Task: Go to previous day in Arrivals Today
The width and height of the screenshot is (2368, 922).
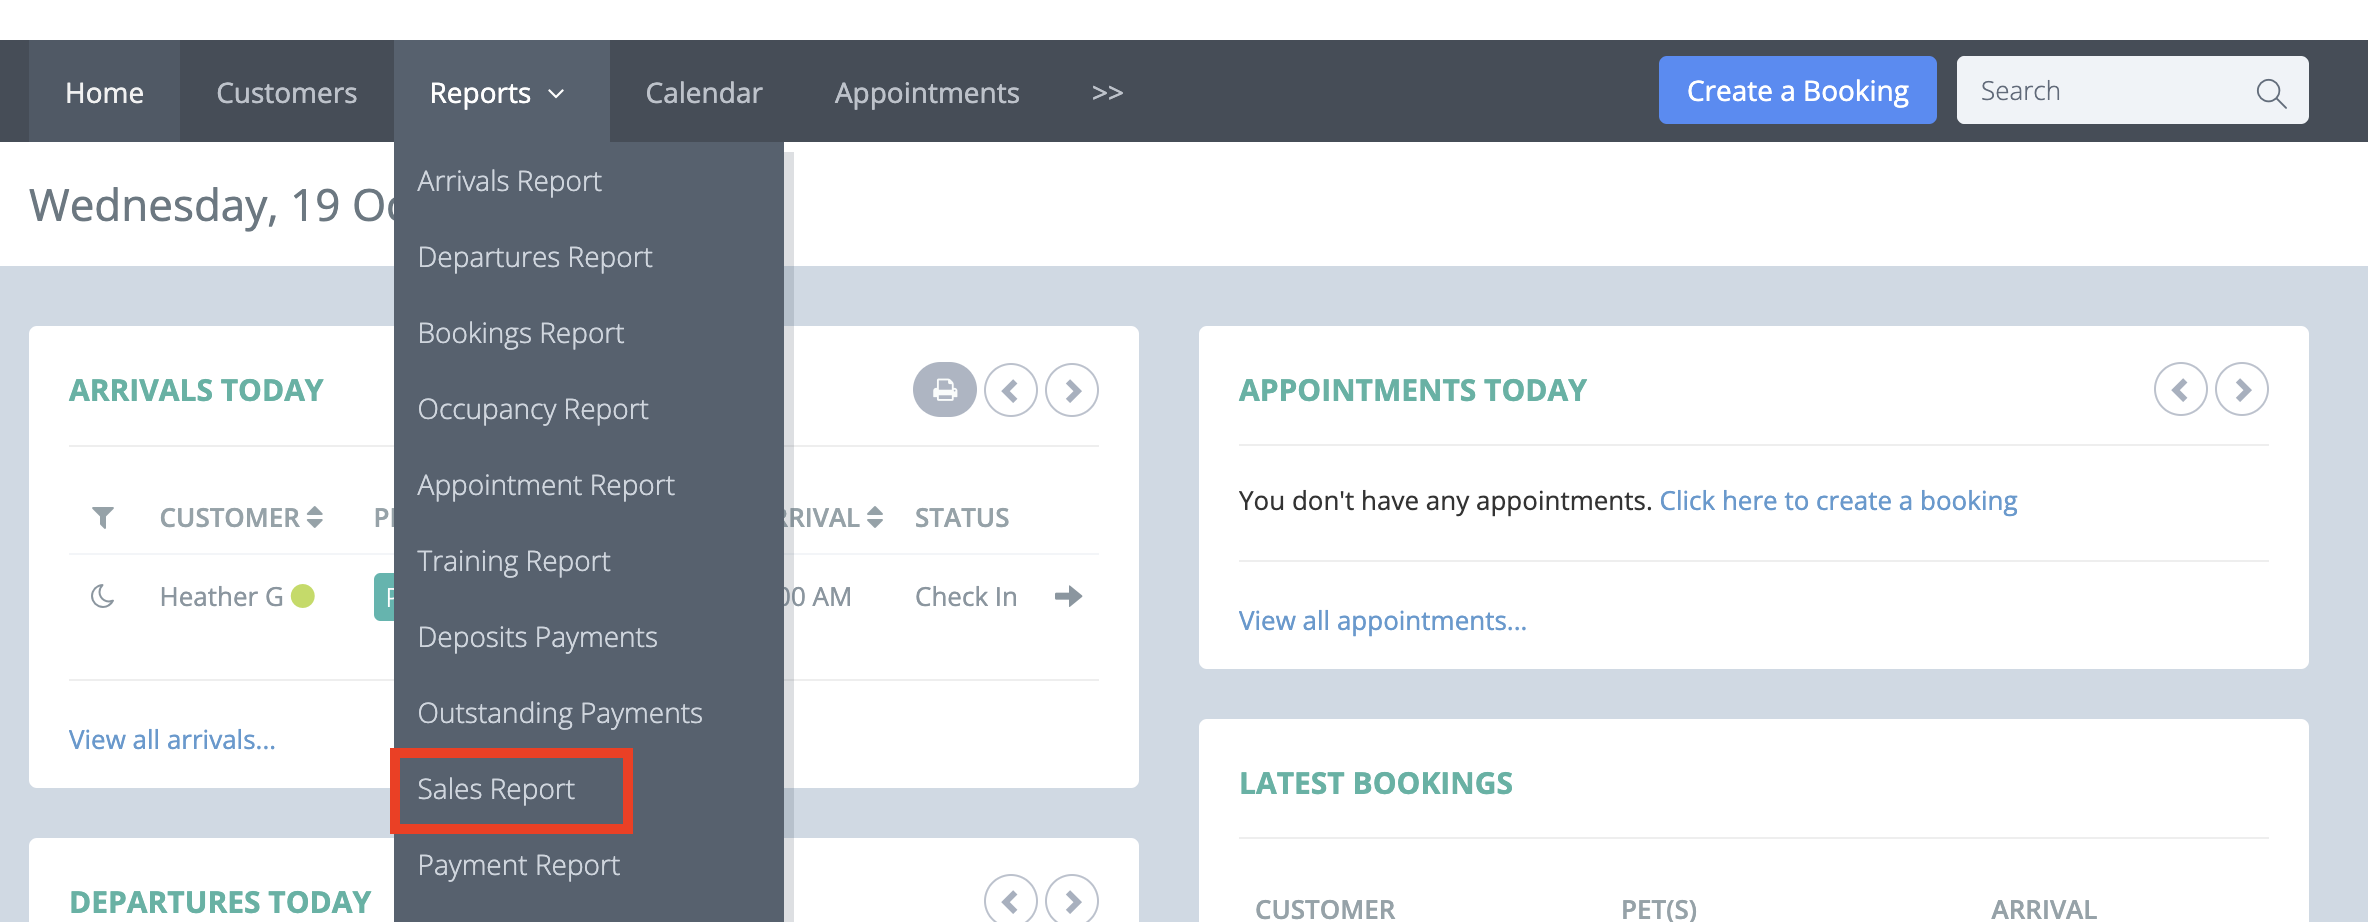Action: point(1011,390)
